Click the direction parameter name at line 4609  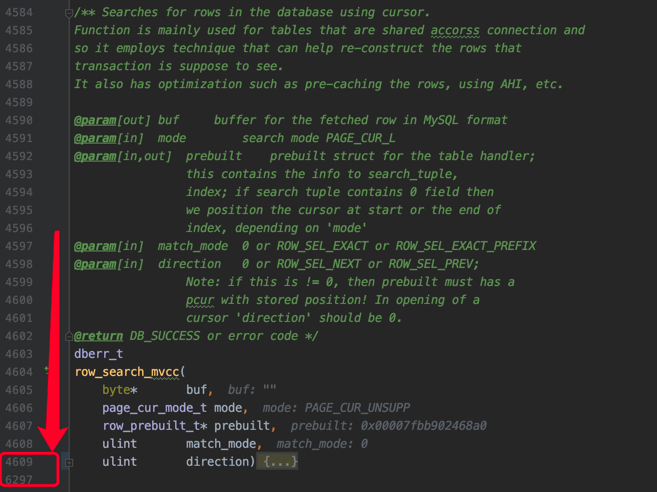[217, 462]
